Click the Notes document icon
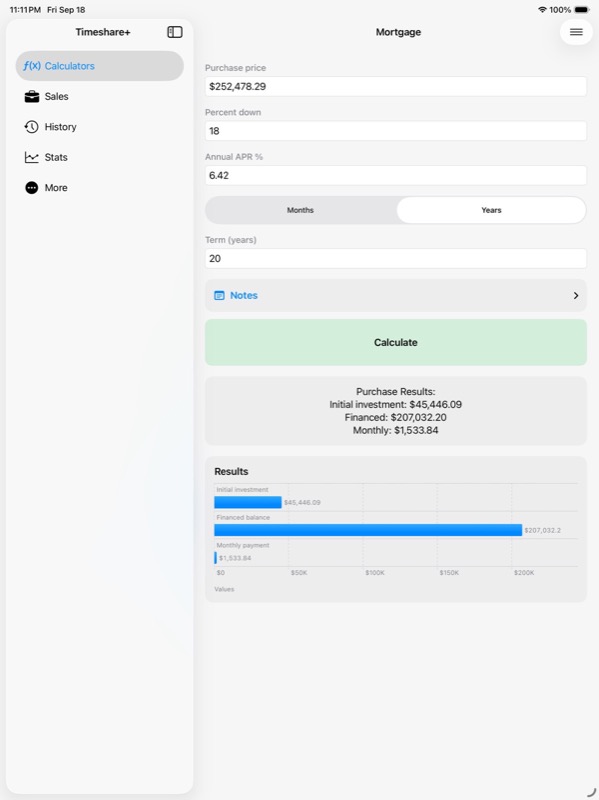 click(x=219, y=295)
